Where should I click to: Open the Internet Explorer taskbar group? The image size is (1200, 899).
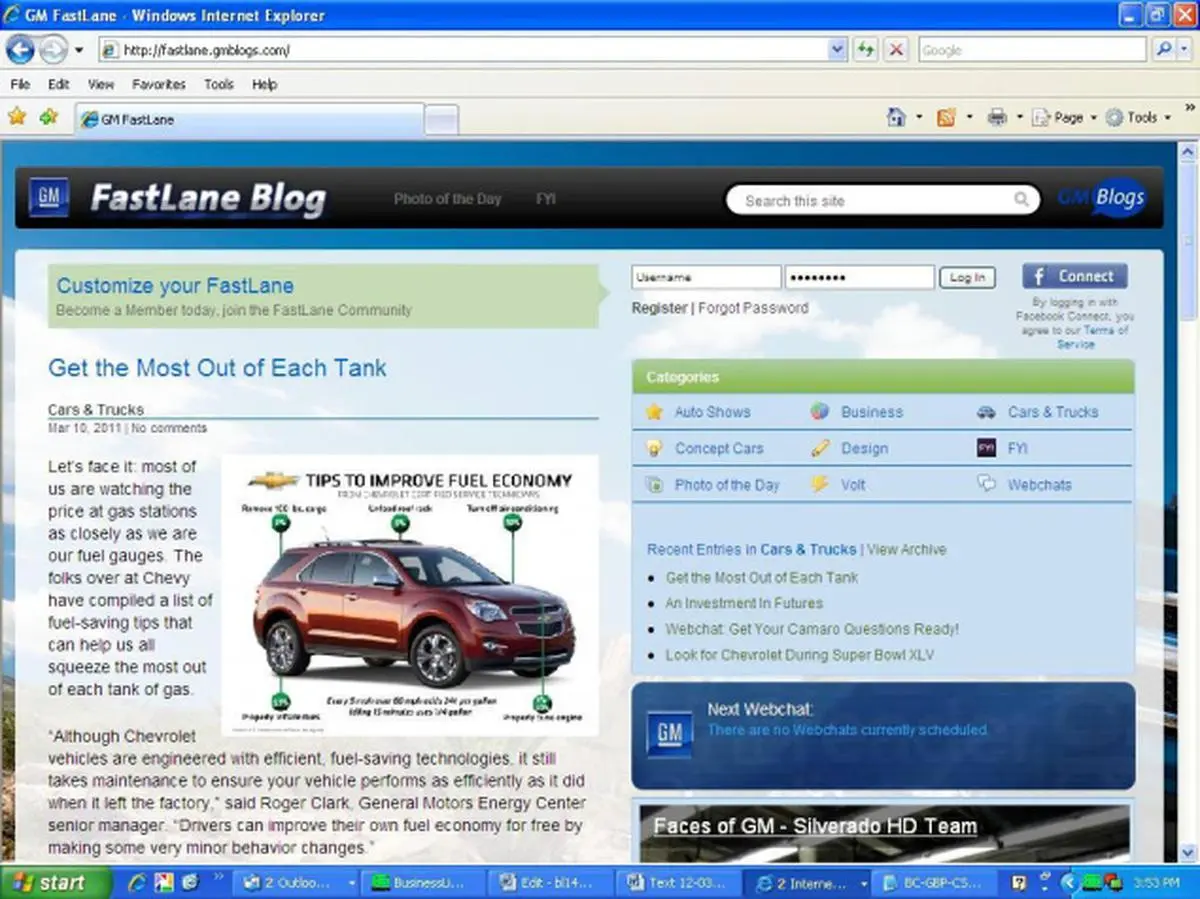811,883
